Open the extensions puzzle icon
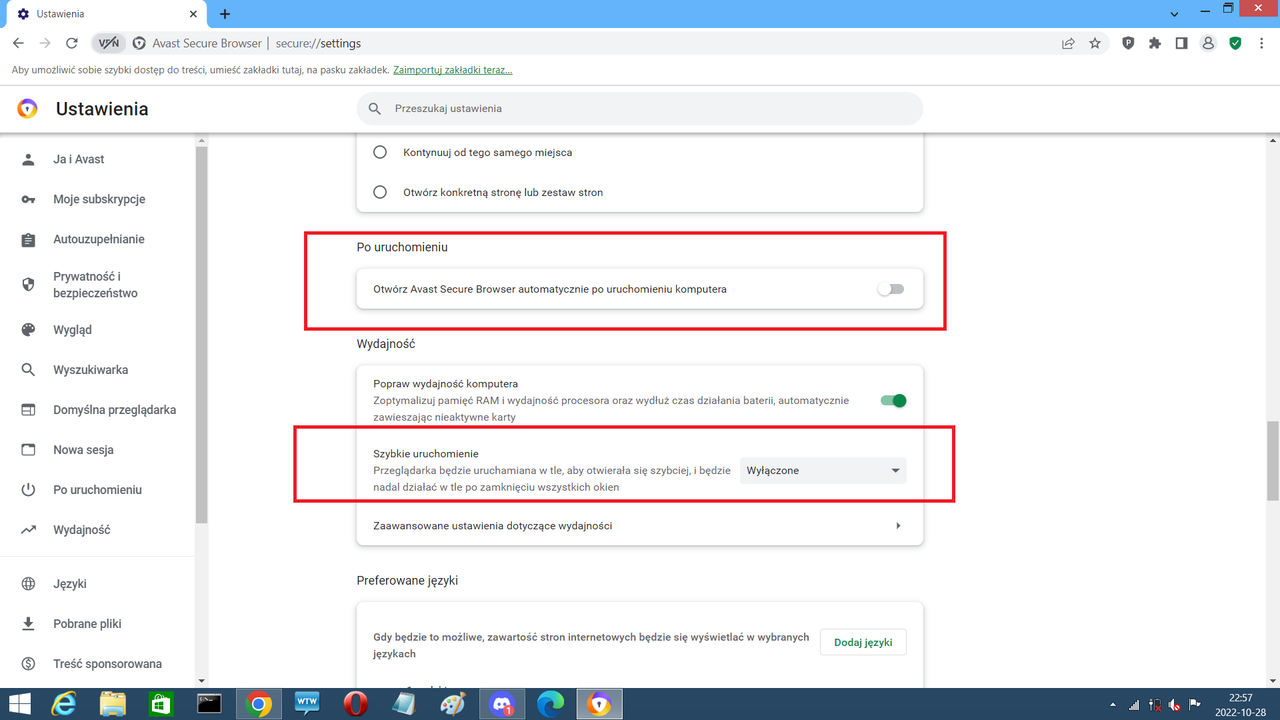The image size is (1280, 720). pos(1155,43)
